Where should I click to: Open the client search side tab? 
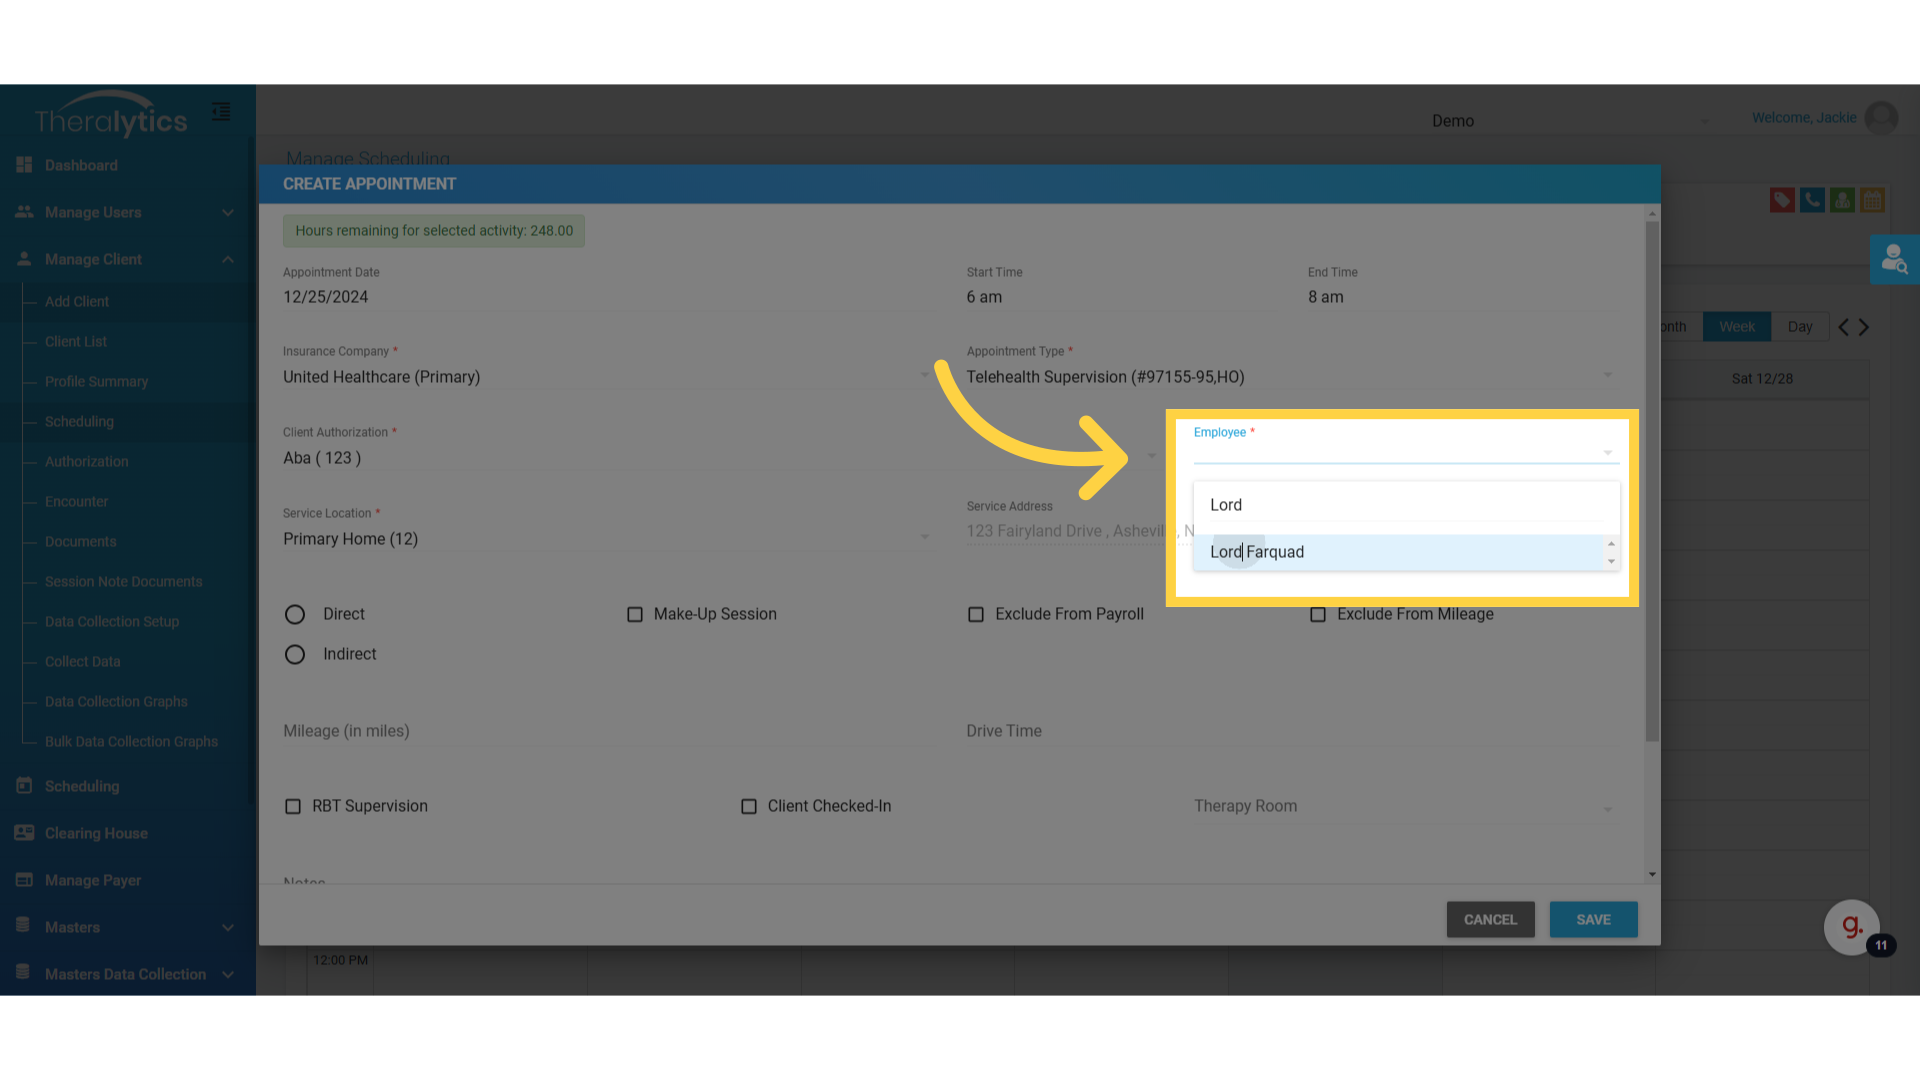(x=1894, y=260)
